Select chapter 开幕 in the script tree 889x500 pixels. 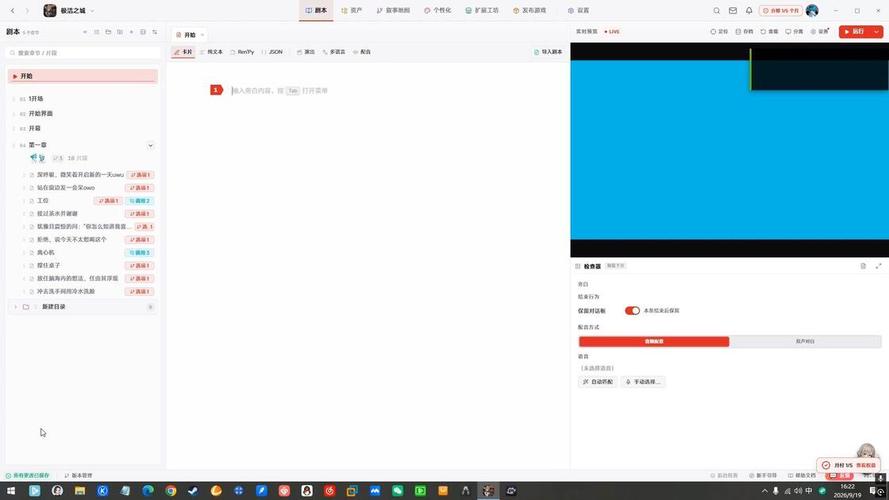pos(35,128)
